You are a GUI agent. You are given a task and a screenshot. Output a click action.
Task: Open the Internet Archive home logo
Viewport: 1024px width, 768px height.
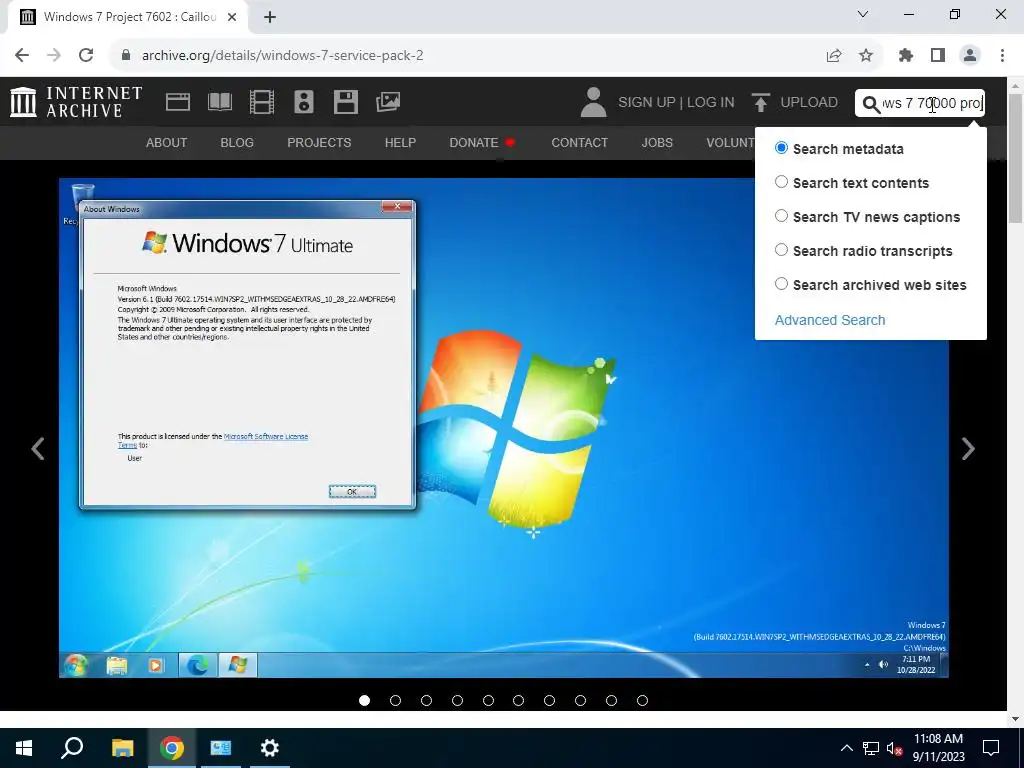point(76,102)
